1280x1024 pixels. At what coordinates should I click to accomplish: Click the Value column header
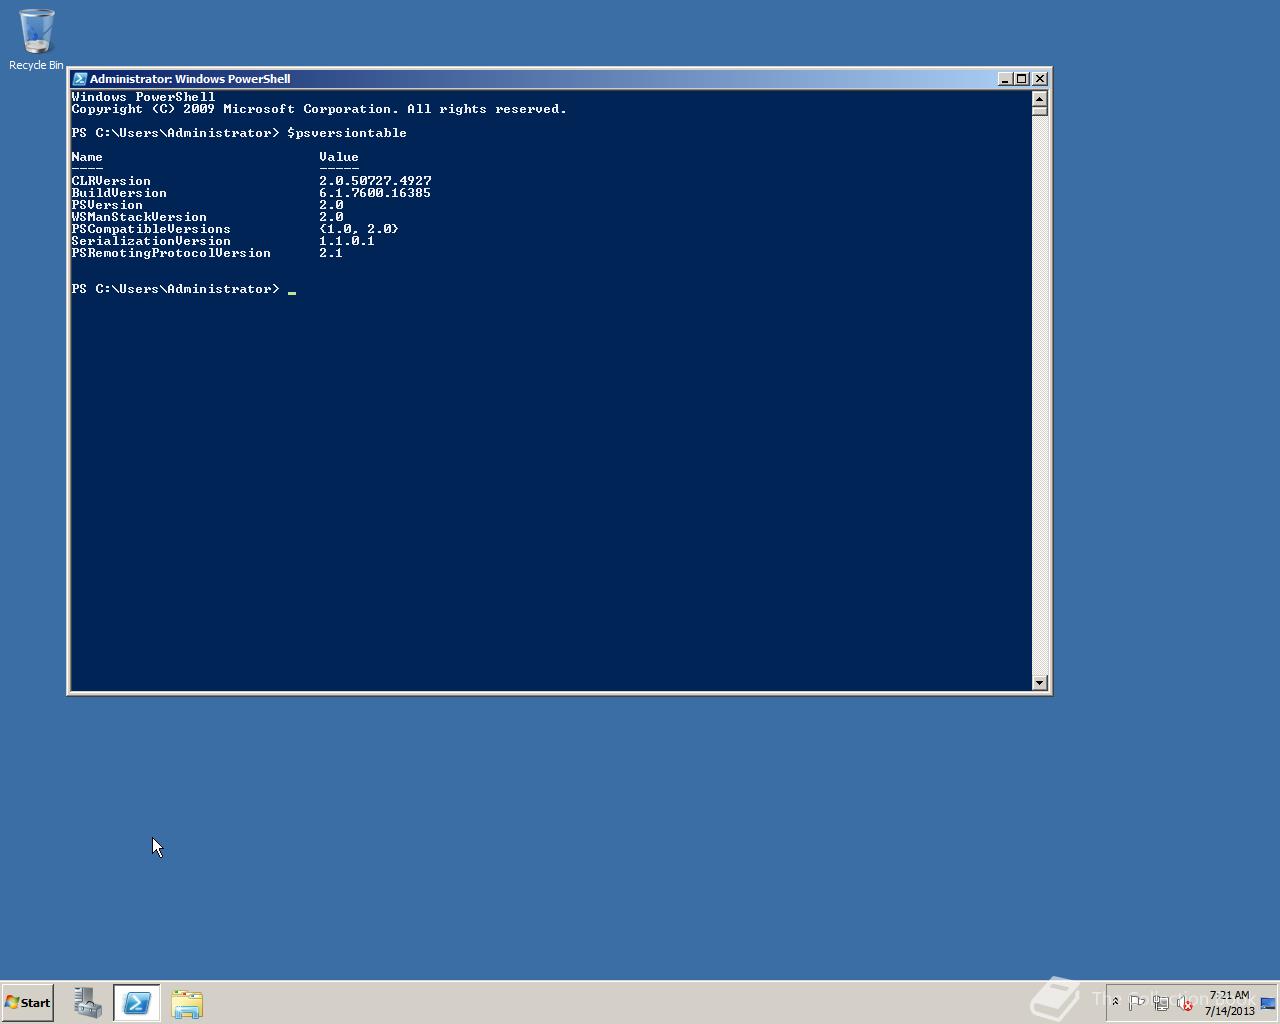point(339,157)
